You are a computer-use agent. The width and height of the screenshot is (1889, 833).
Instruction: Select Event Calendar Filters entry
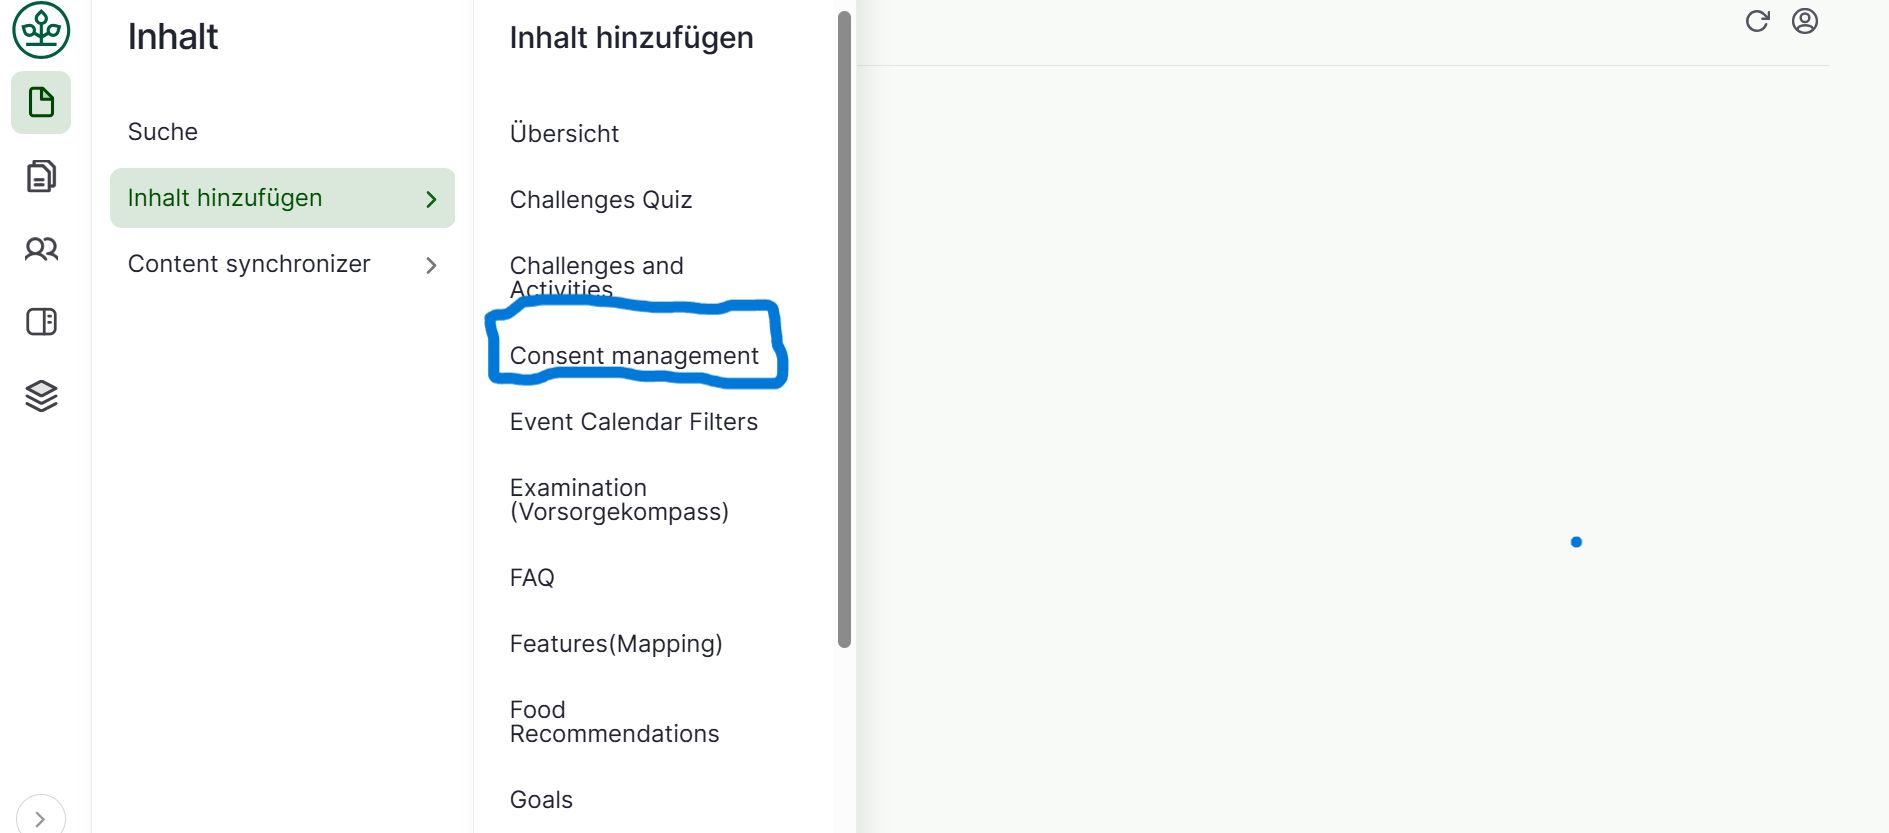click(x=634, y=422)
